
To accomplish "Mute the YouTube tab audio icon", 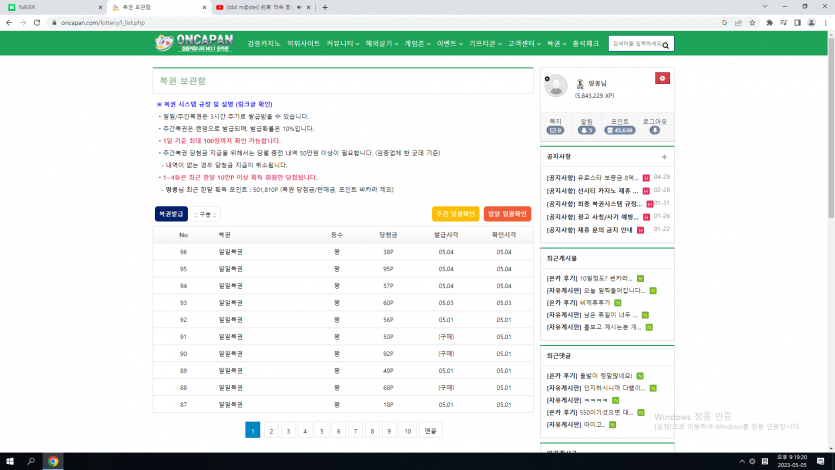I will pos(299,7).
